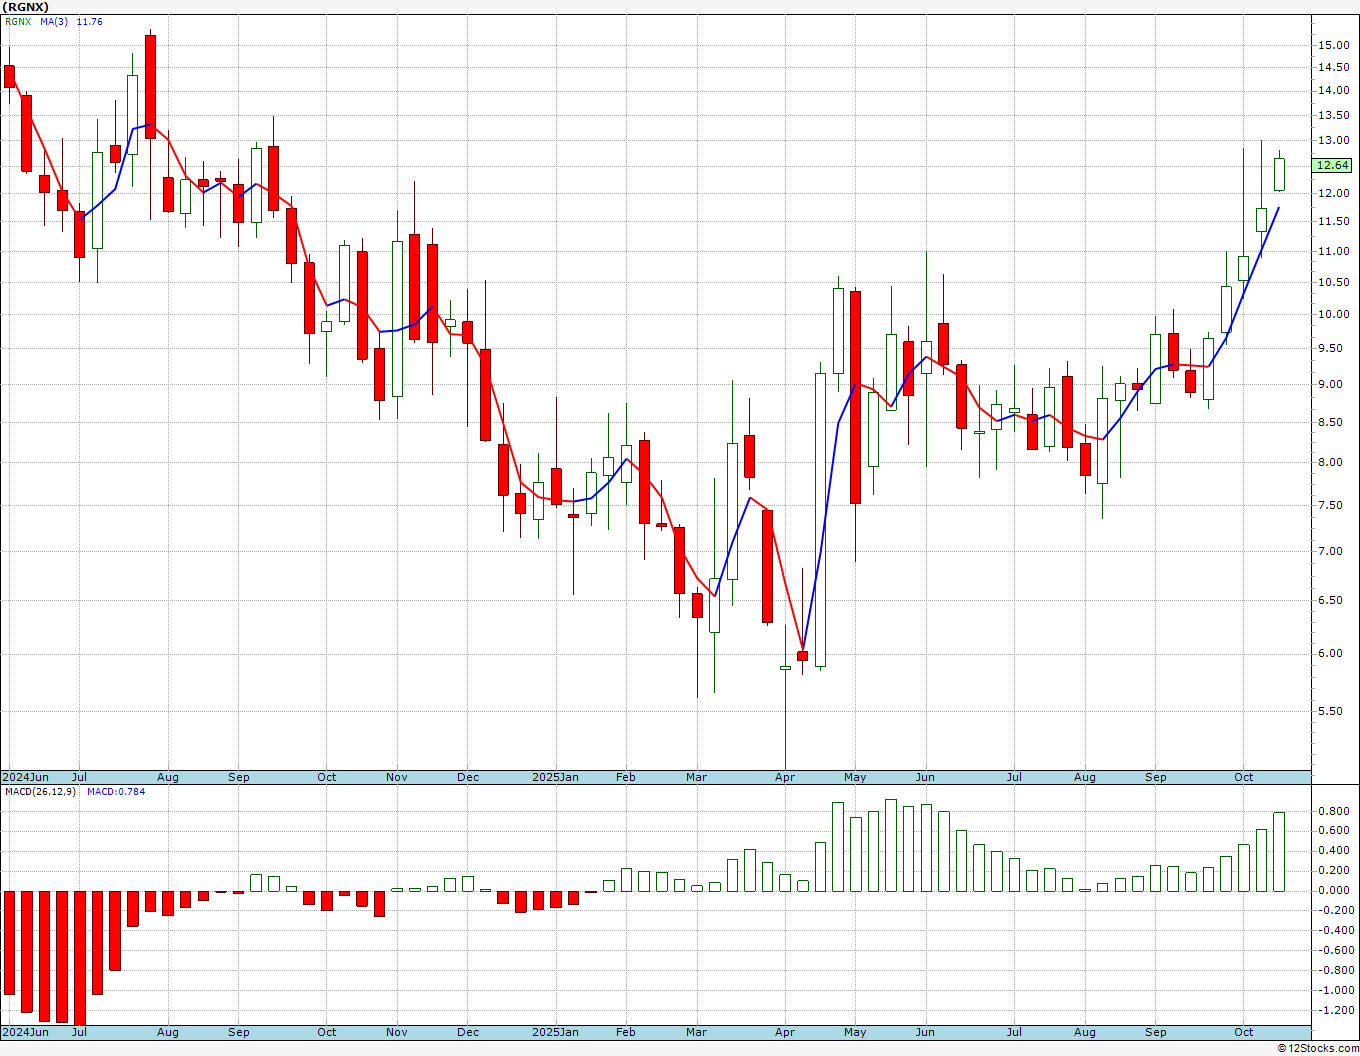Click the 15.00 price axis label
The height and width of the screenshot is (1056, 1360).
click(x=1332, y=45)
